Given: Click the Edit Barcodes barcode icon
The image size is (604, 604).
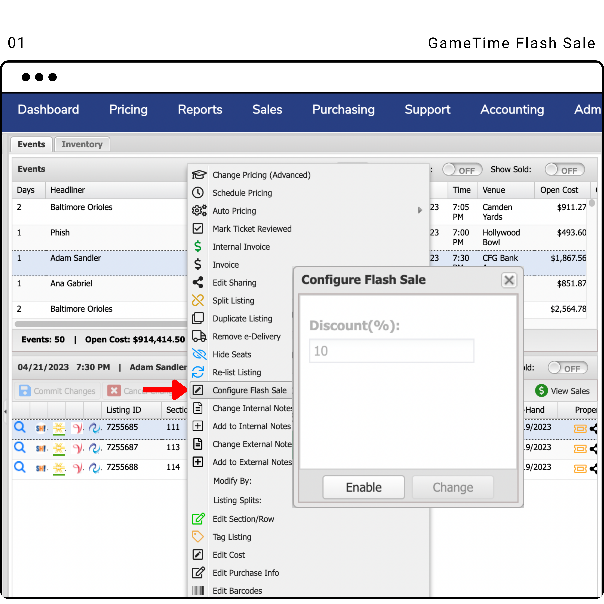Looking at the screenshot, I should [198, 591].
